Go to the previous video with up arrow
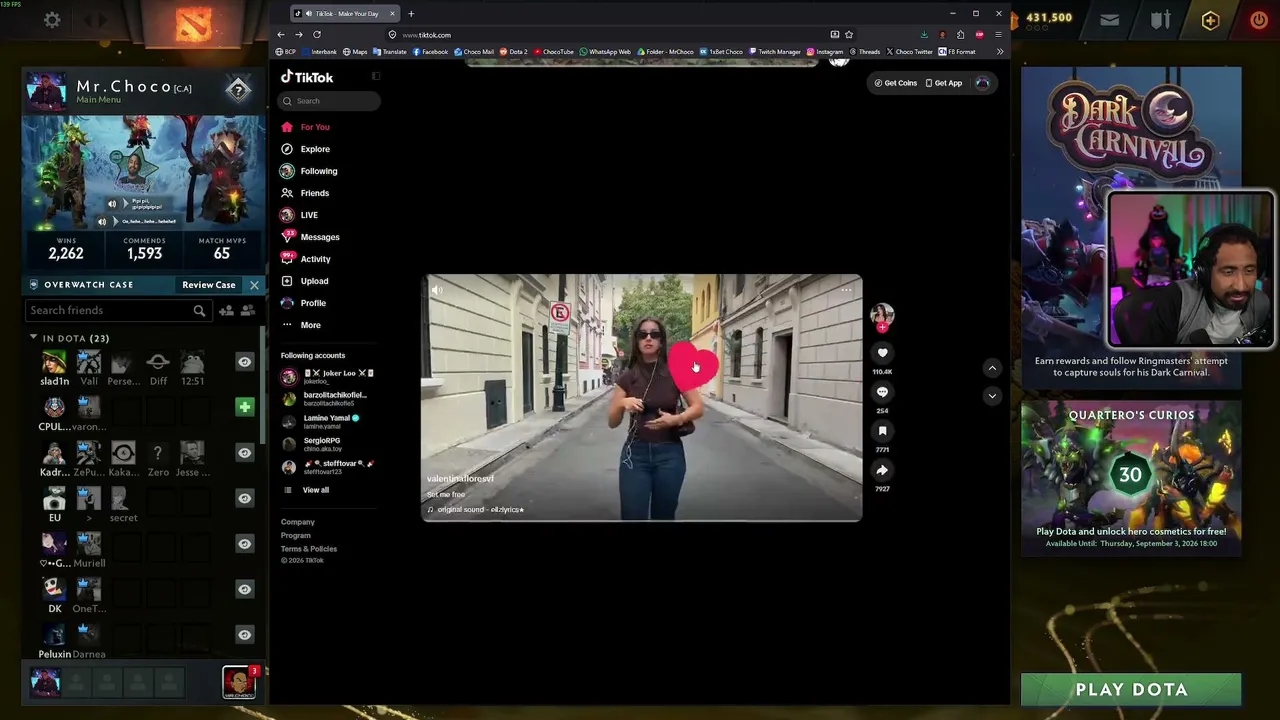Image resolution: width=1280 pixels, height=720 pixels. (992, 368)
